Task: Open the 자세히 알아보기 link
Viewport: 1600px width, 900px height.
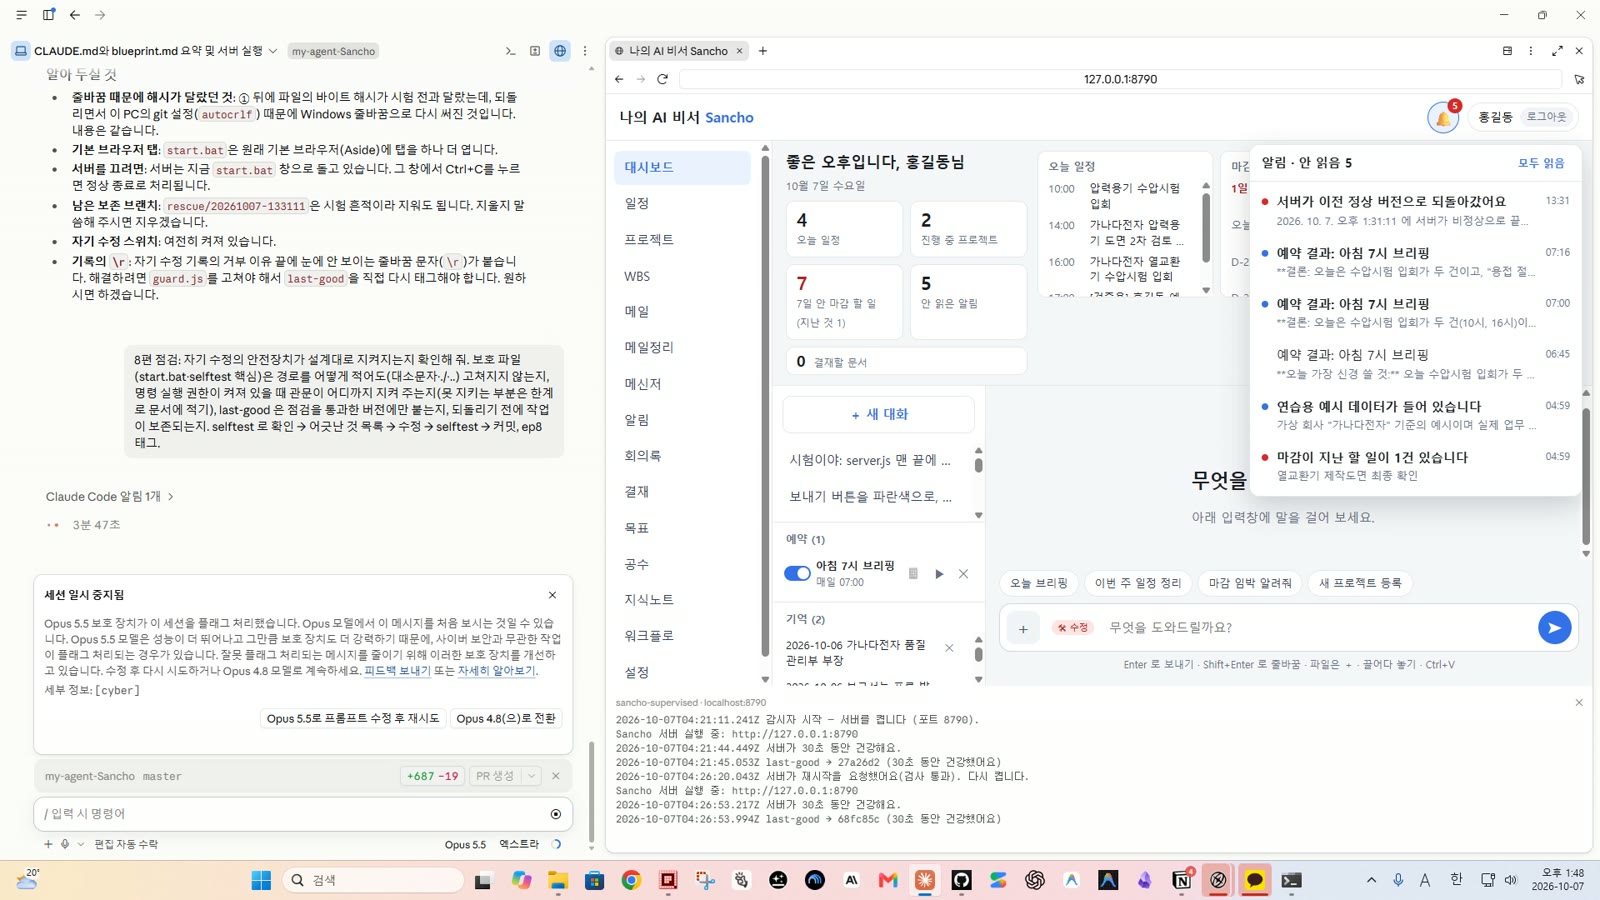Action: (x=497, y=671)
